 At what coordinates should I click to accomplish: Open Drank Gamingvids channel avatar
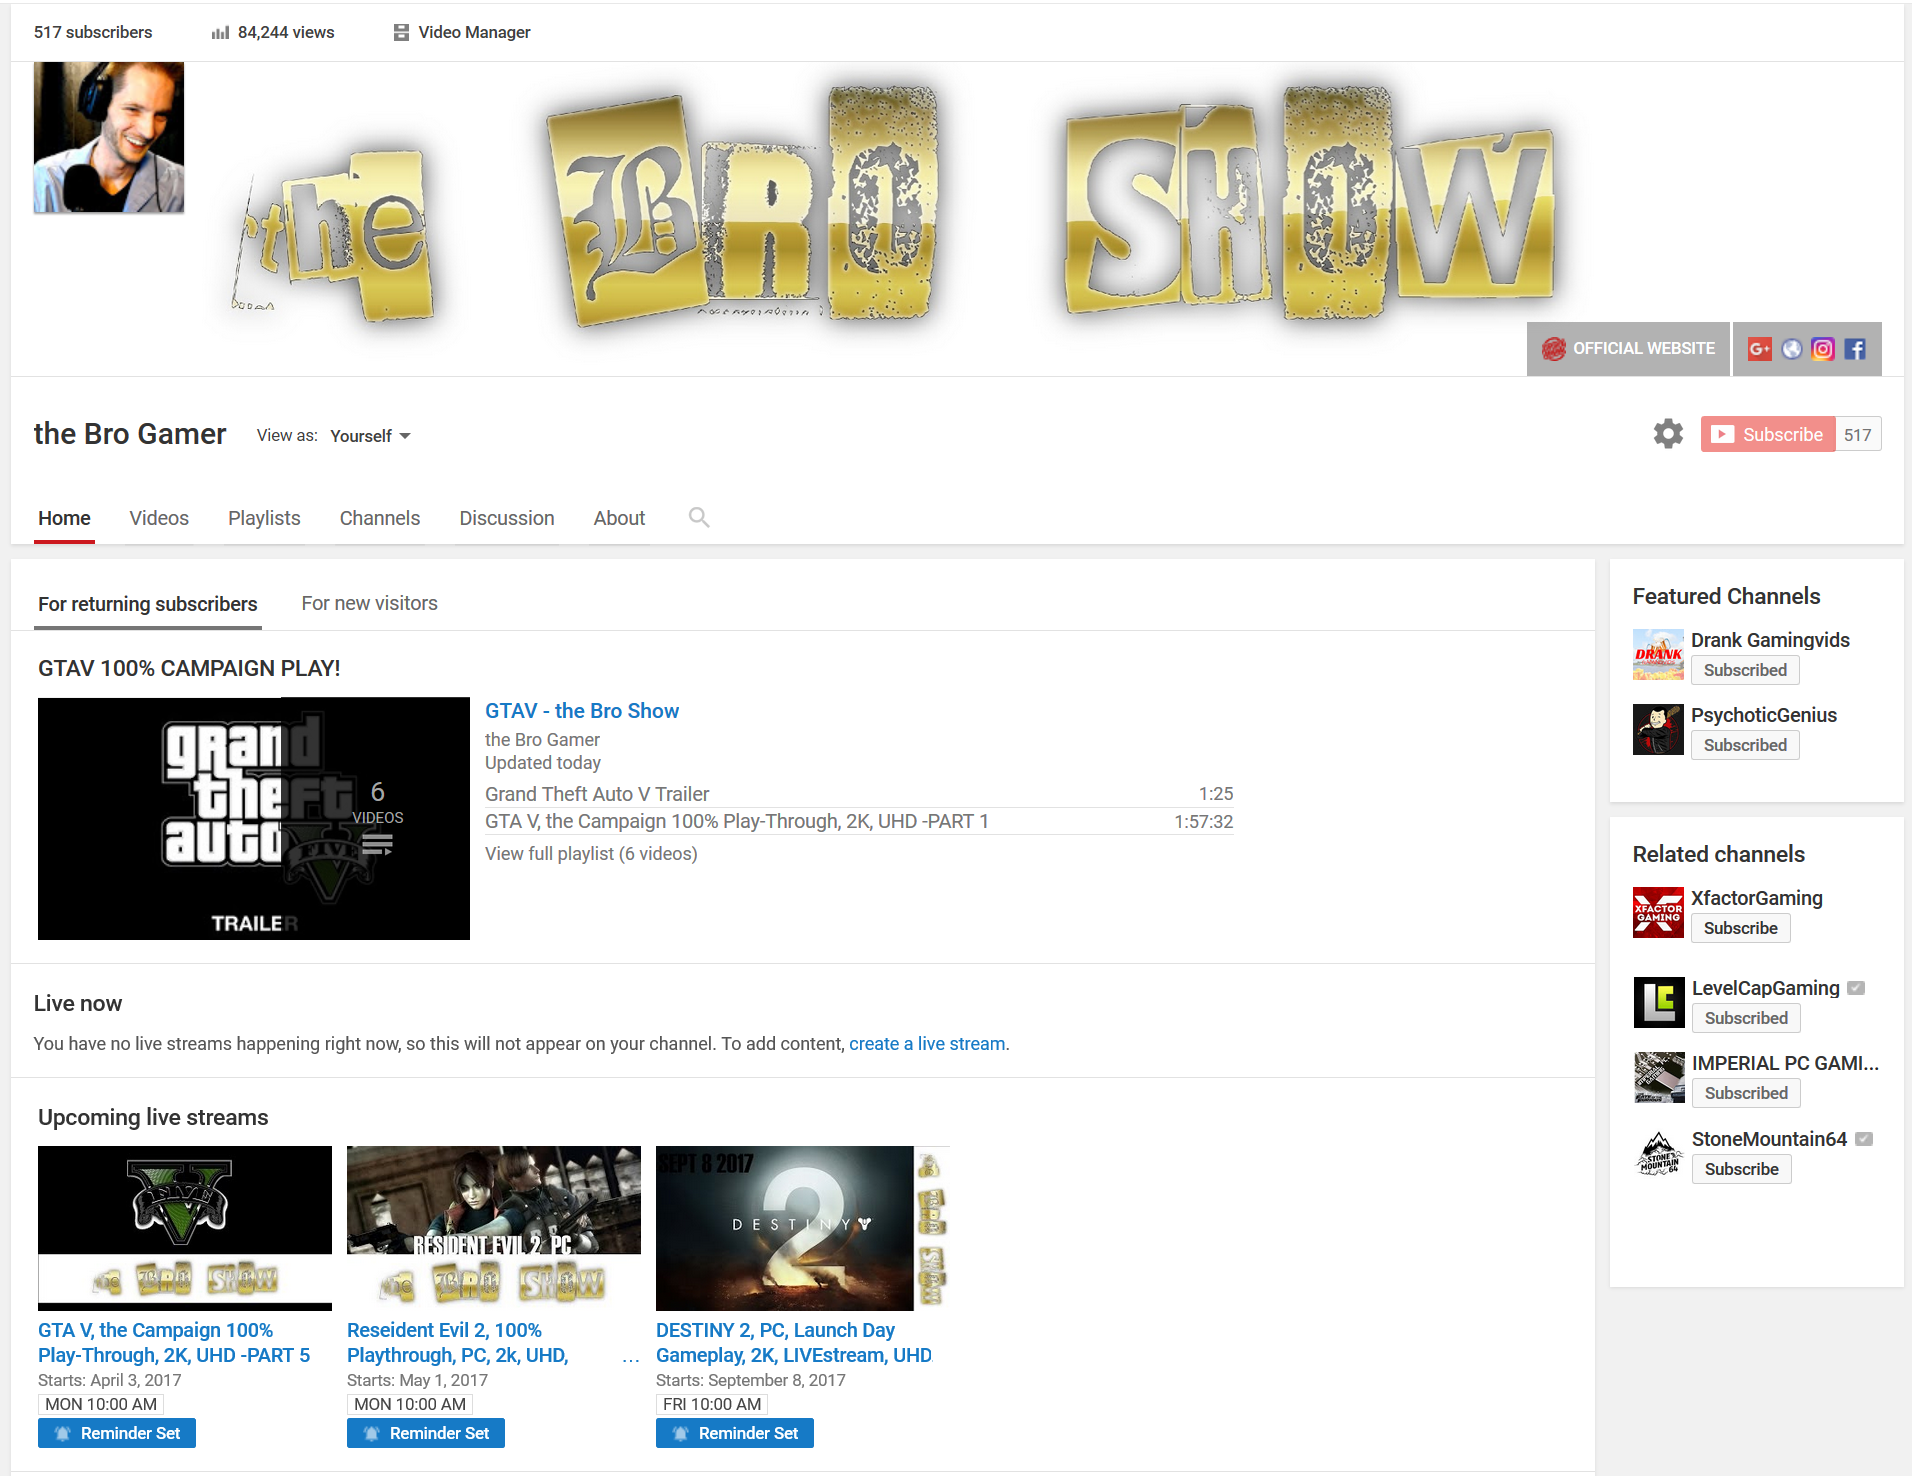pyautogui.click(x=1658, y=655)
